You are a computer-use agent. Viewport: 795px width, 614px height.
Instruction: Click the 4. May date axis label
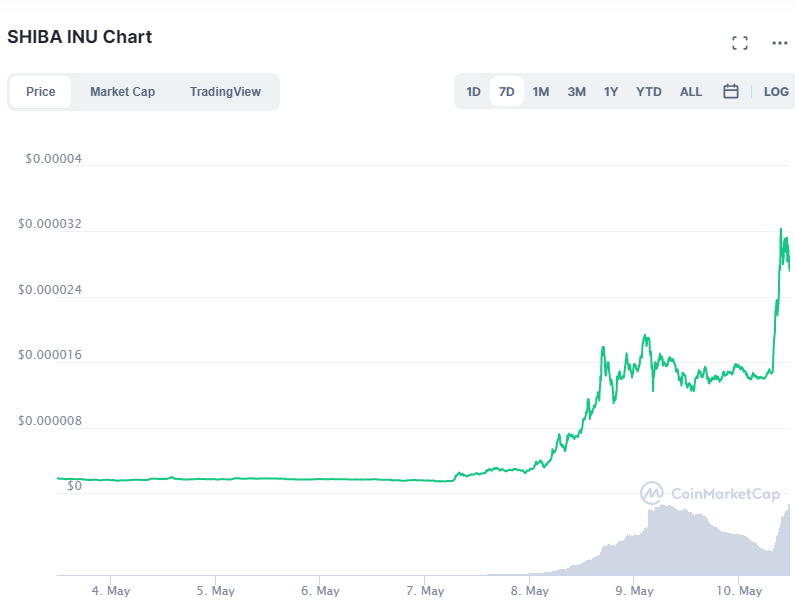[111, 591]
